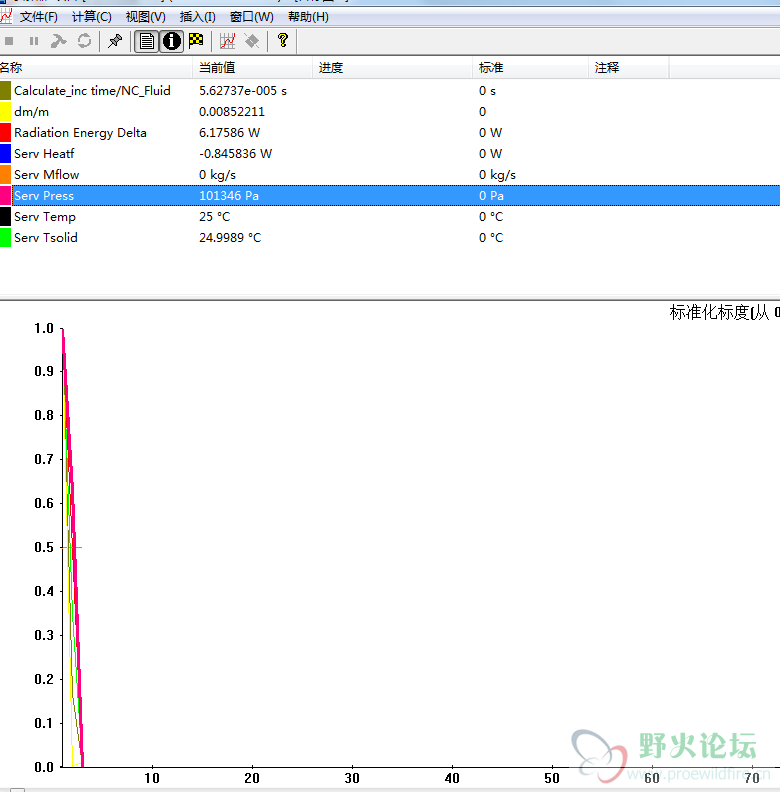Click the goal plot chart icon
This screenshot has width=780, height=792.
[x=228, y=41]
